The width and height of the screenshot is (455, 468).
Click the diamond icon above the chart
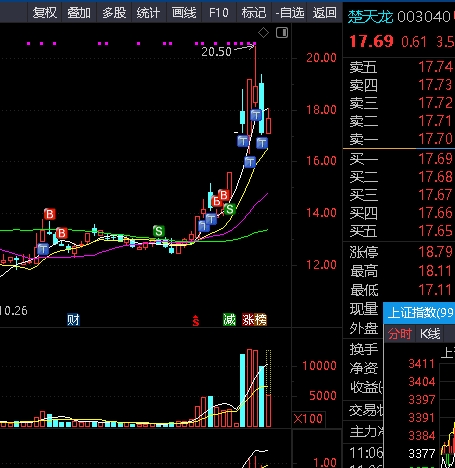[263, 33]
